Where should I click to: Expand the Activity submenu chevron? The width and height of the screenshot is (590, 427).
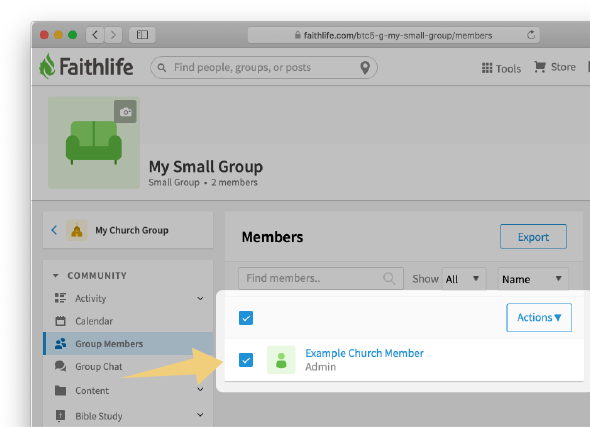[200, 299]
